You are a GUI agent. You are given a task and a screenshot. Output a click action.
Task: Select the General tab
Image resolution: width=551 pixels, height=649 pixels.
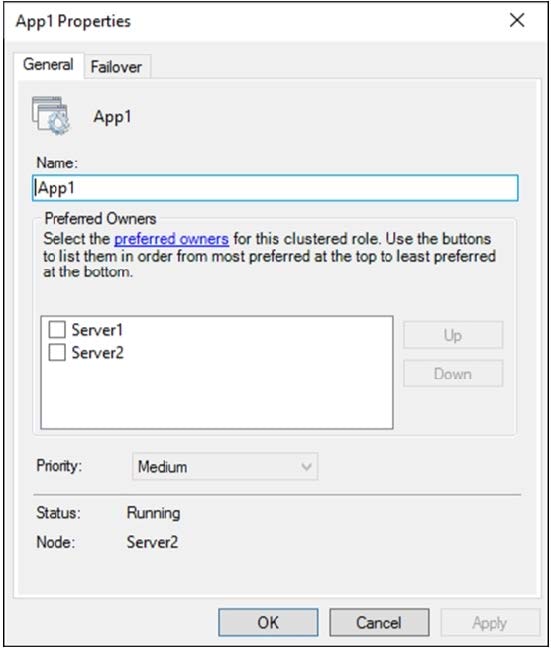[48, 65]
